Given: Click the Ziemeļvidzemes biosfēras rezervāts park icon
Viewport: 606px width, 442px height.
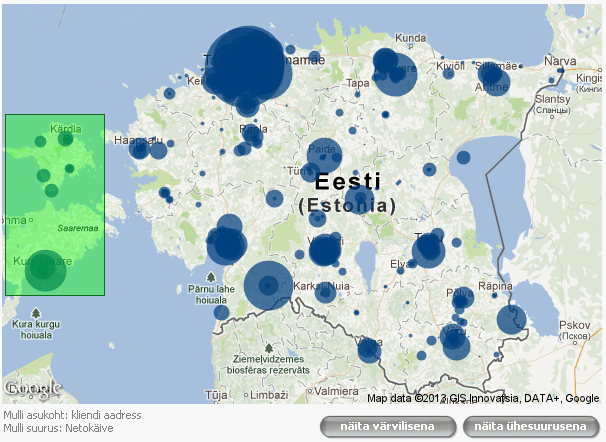Looking at the screenshot, I should coord(269,348).
